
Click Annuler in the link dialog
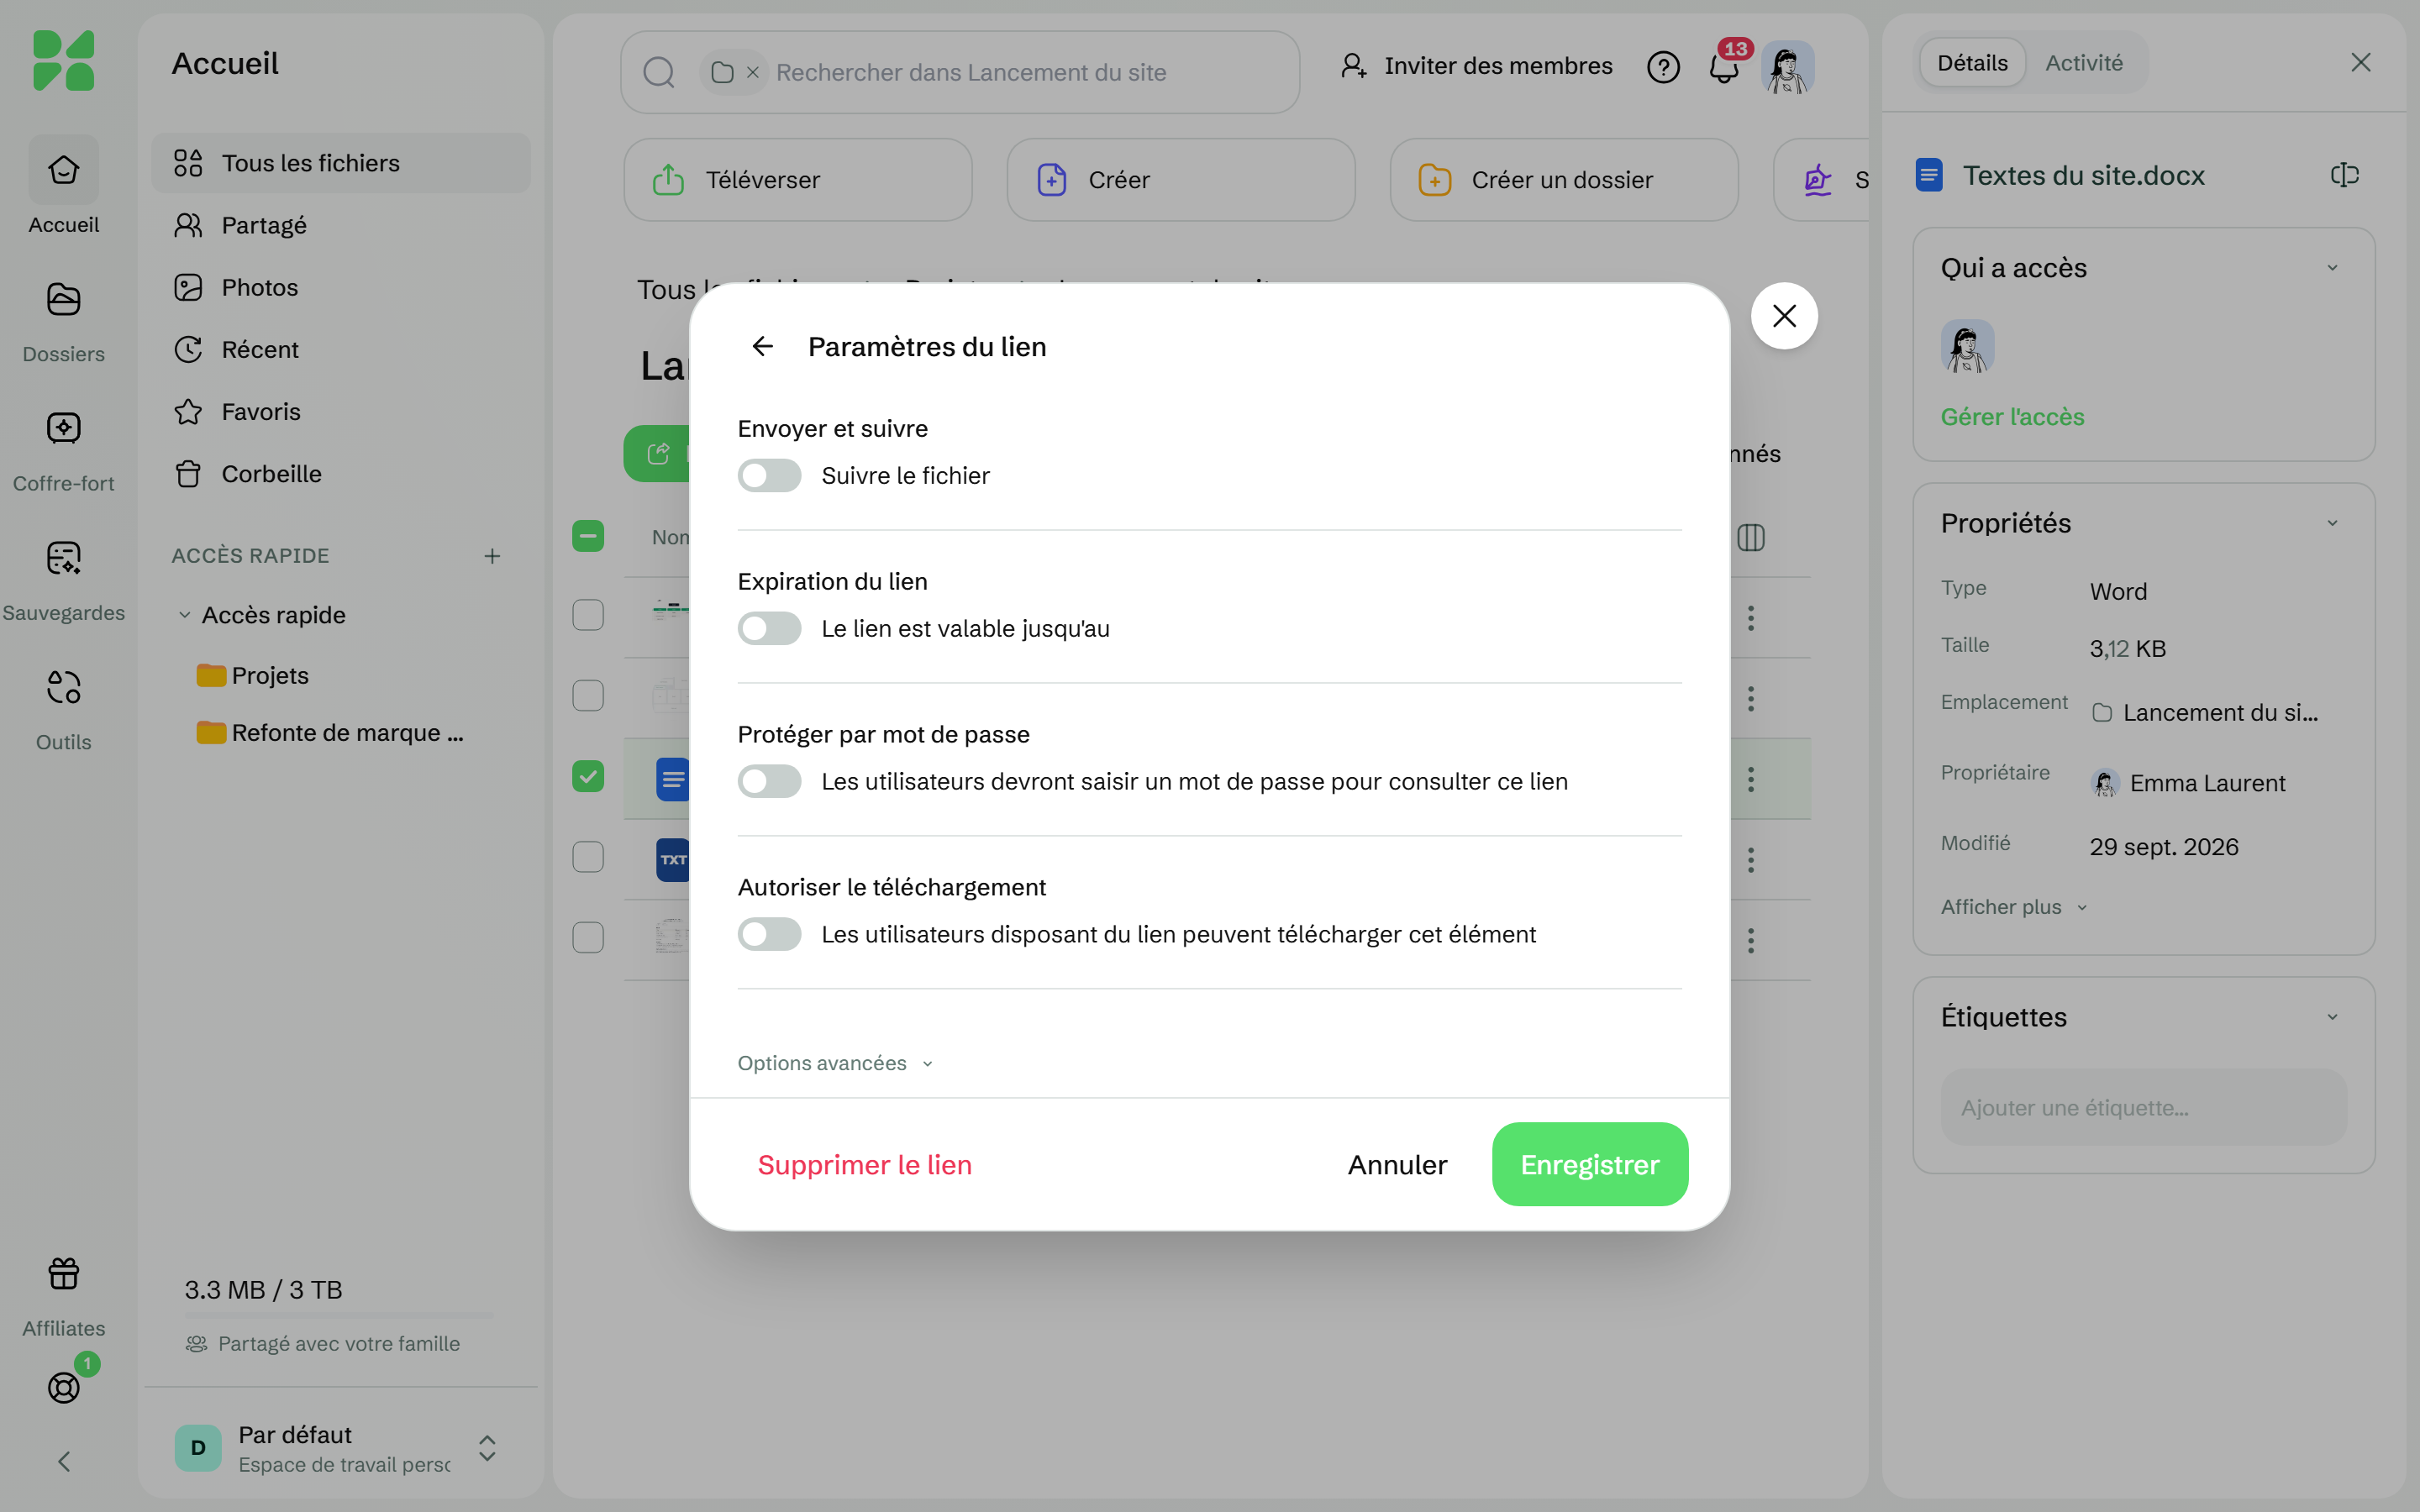[x=1397, y=1164]
